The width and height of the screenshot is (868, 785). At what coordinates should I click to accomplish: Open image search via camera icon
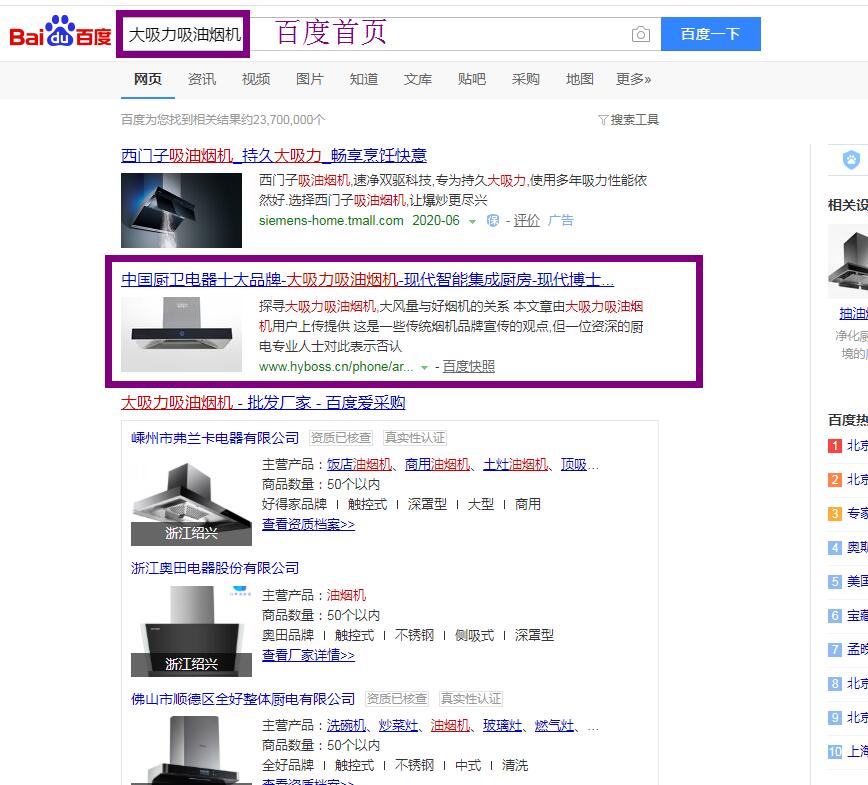pos(641,34)
